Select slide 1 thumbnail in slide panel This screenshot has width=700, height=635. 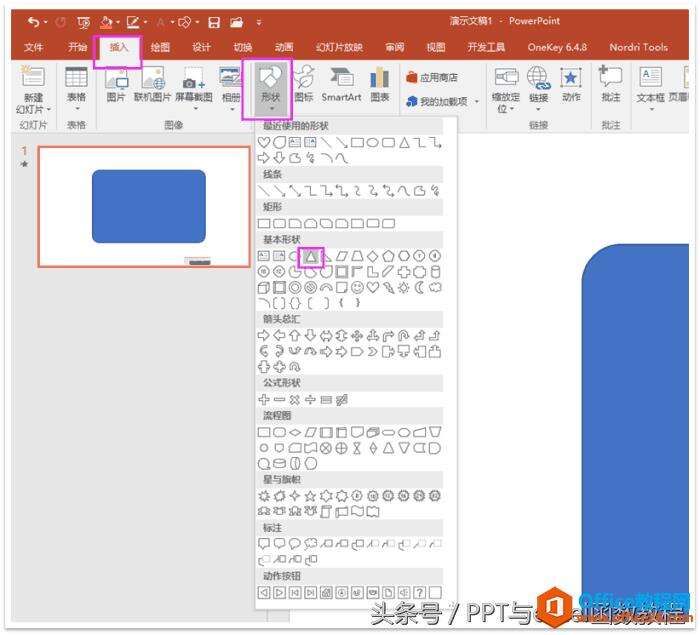point(144,207)
